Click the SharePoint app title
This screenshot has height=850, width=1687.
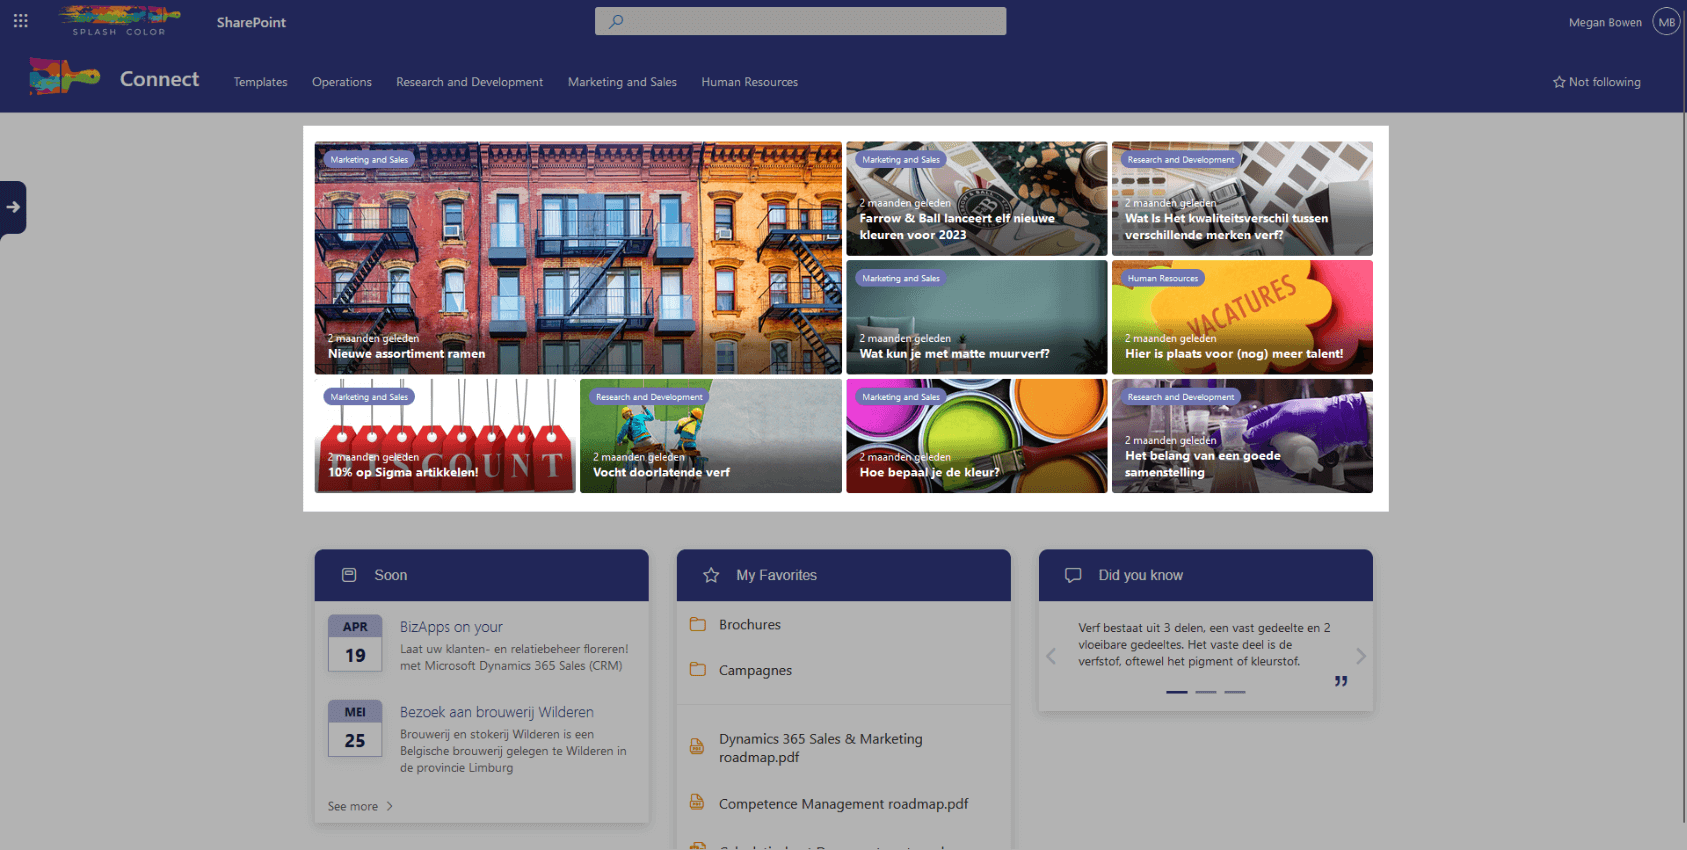pos(251,22)
